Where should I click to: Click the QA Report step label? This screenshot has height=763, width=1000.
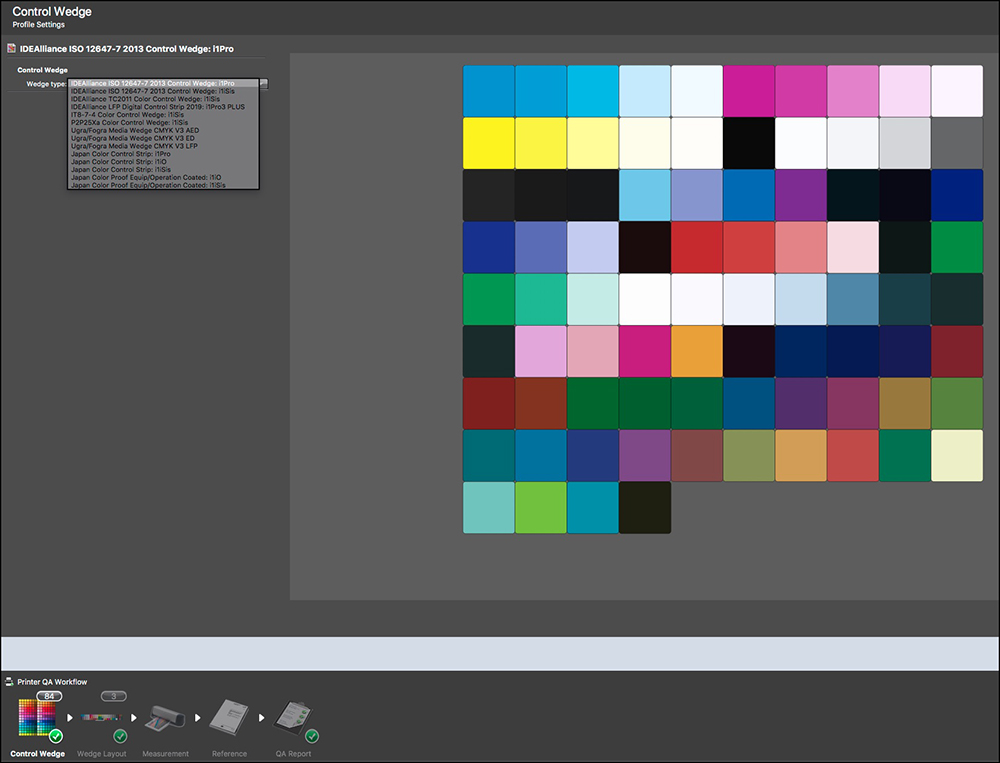click(293, 753)
